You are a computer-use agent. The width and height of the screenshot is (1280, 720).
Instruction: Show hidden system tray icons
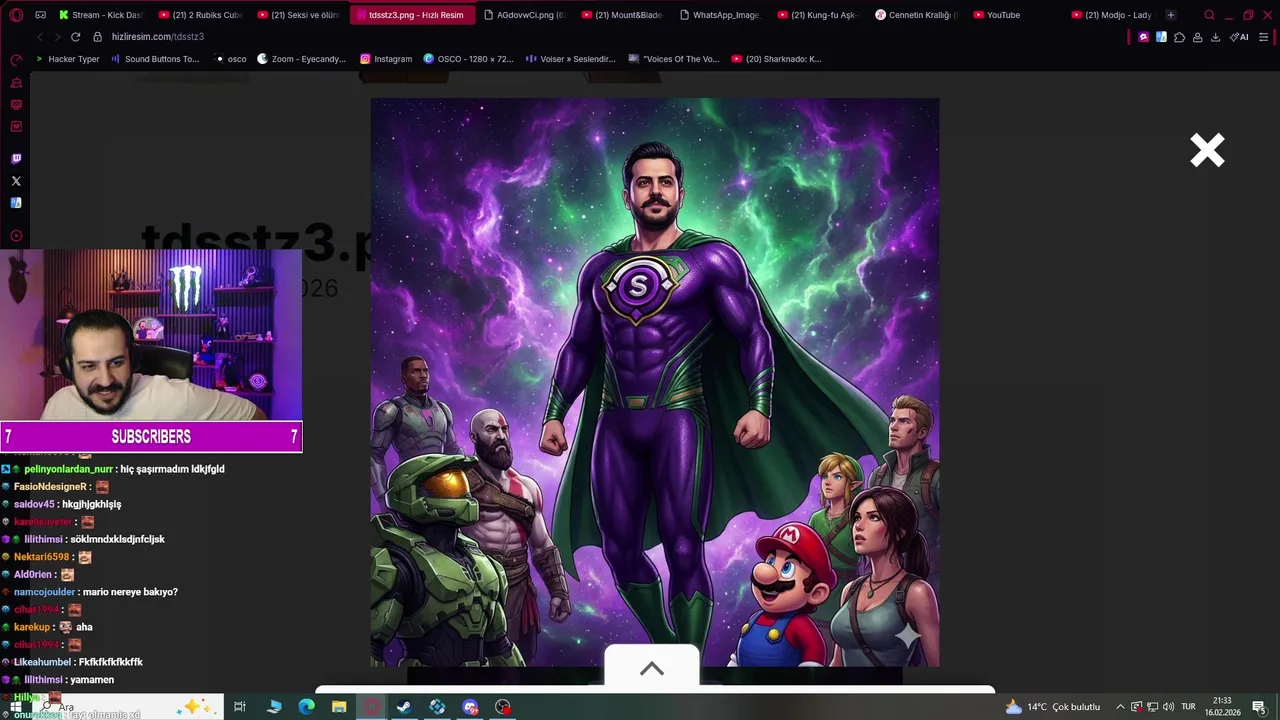[1120, 707]
